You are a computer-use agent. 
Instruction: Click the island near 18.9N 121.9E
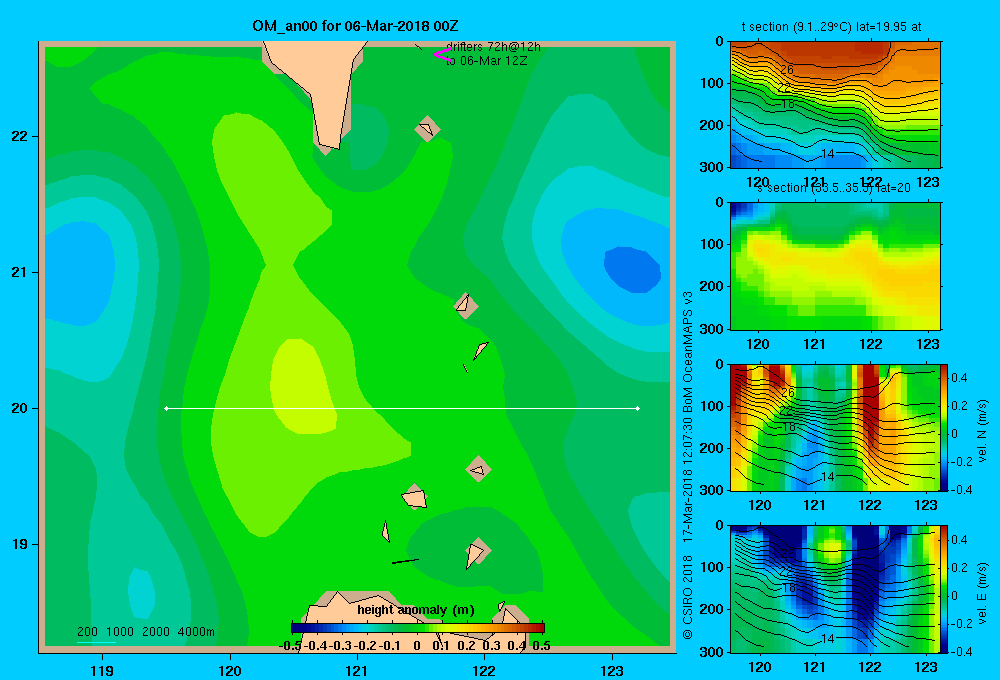[x=477, y=552]
